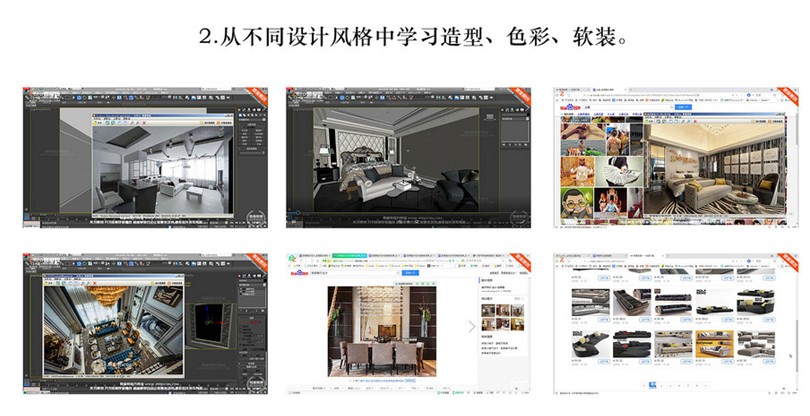Open the gray modular sofa thumbnail in the last row

point(756,344)
